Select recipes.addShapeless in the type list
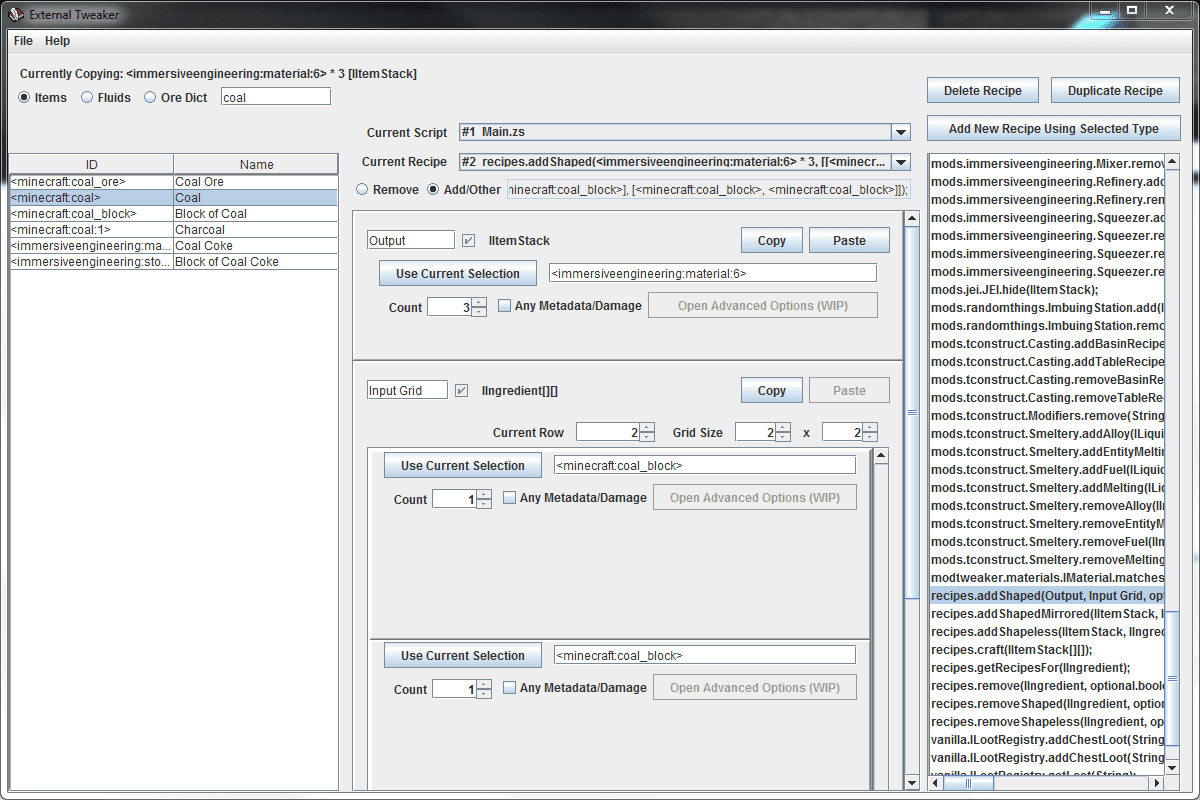 pyautogui.click(x=1047, y=632)
